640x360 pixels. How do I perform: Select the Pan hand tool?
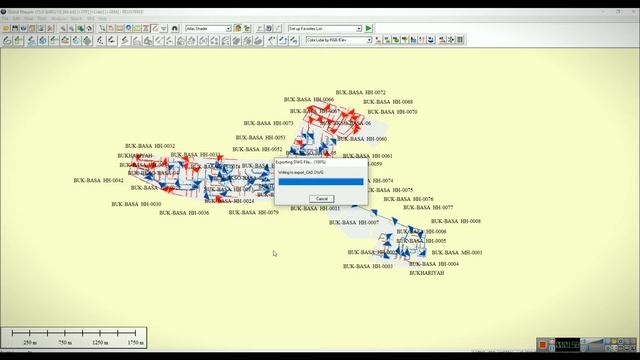tap(111, 29)
